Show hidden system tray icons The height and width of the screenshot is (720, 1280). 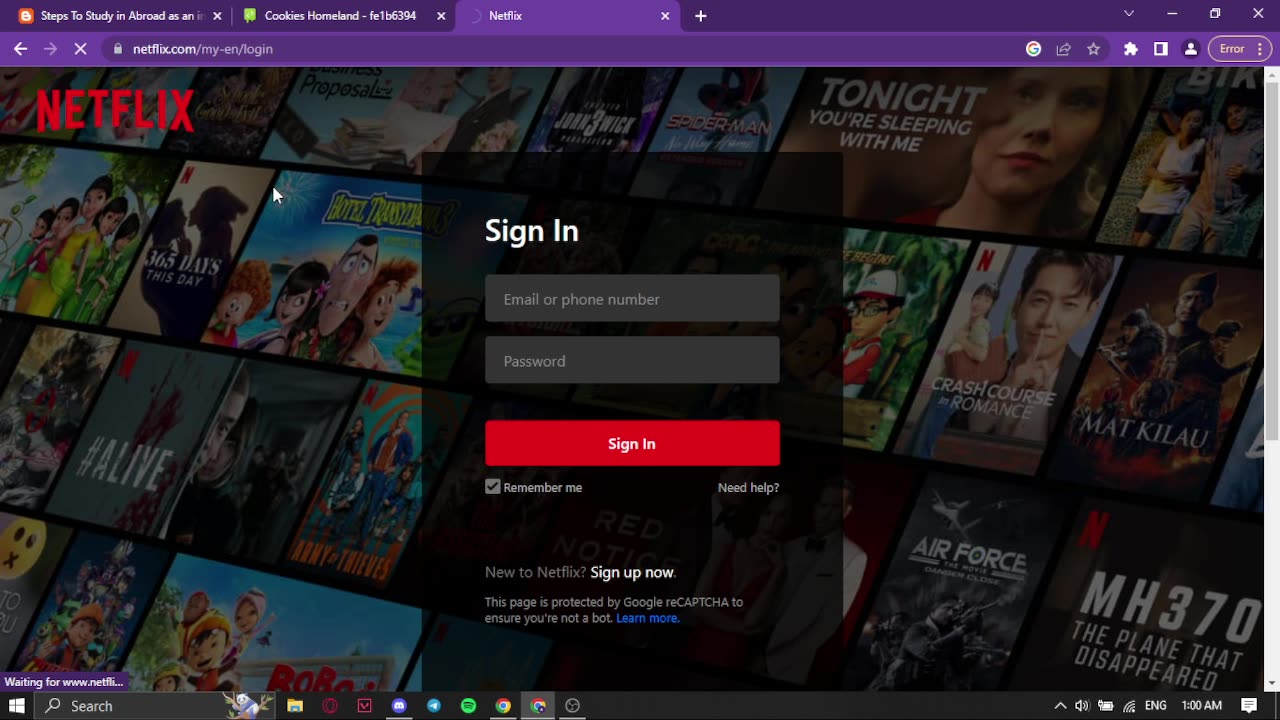[x=1060, y=706]
